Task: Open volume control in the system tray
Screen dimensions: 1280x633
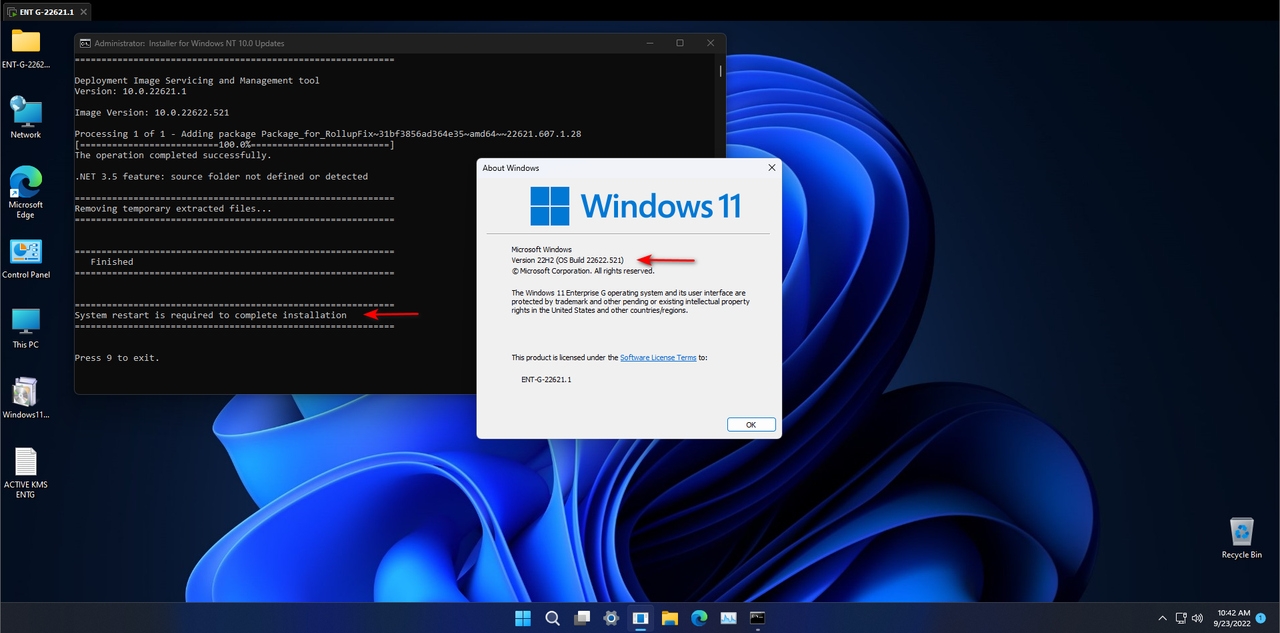Action: (x=1197, y=618)
